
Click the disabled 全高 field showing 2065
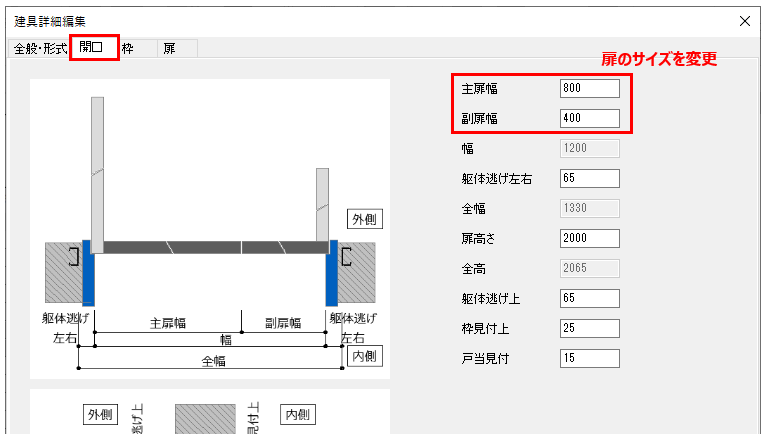tap(589, 269)
